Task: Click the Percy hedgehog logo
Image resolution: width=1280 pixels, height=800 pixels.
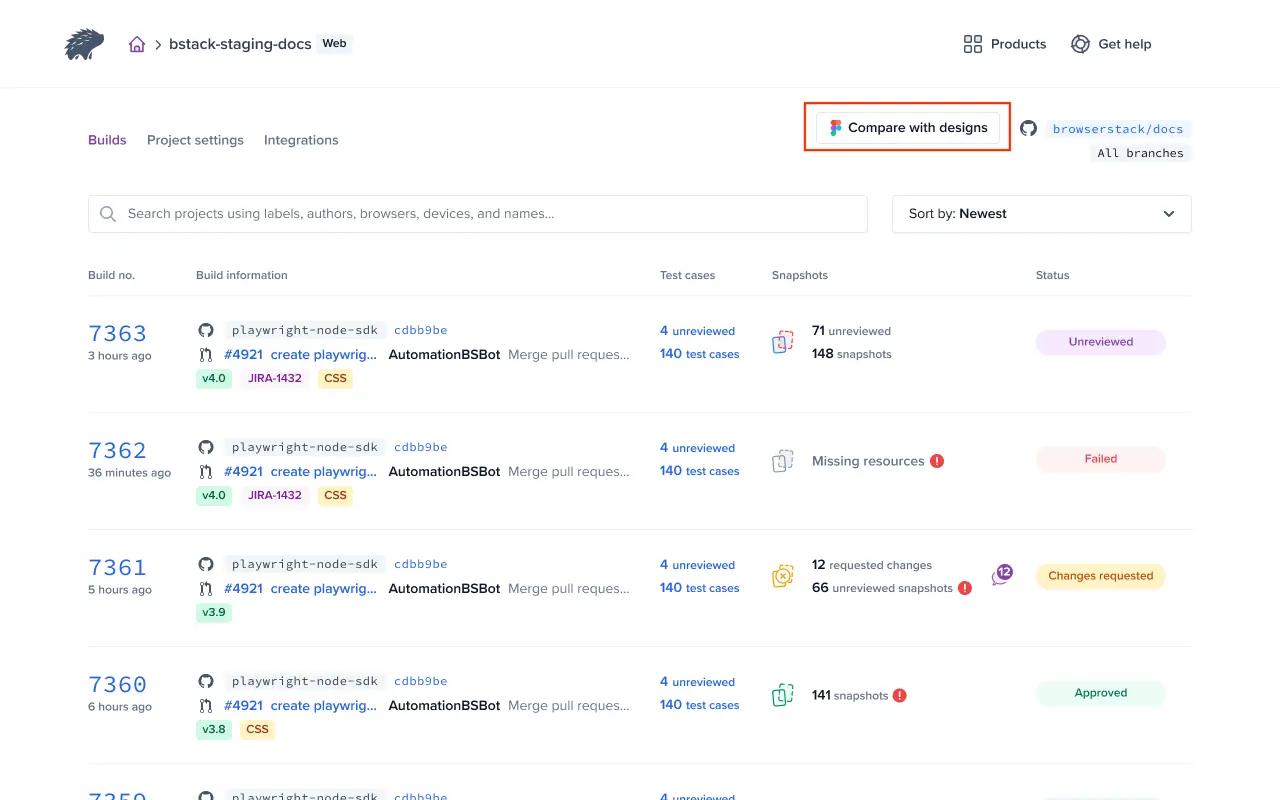Action: click(x=84, y=44)
